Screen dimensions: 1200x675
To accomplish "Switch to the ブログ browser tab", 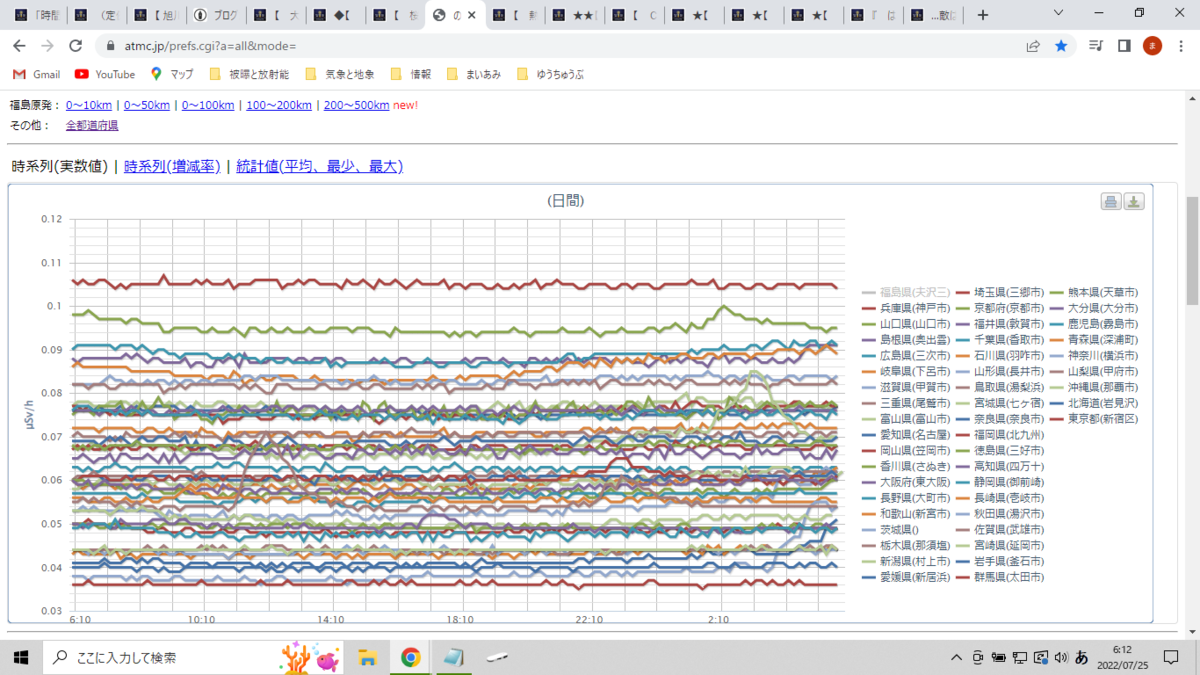I will point(214,15).
